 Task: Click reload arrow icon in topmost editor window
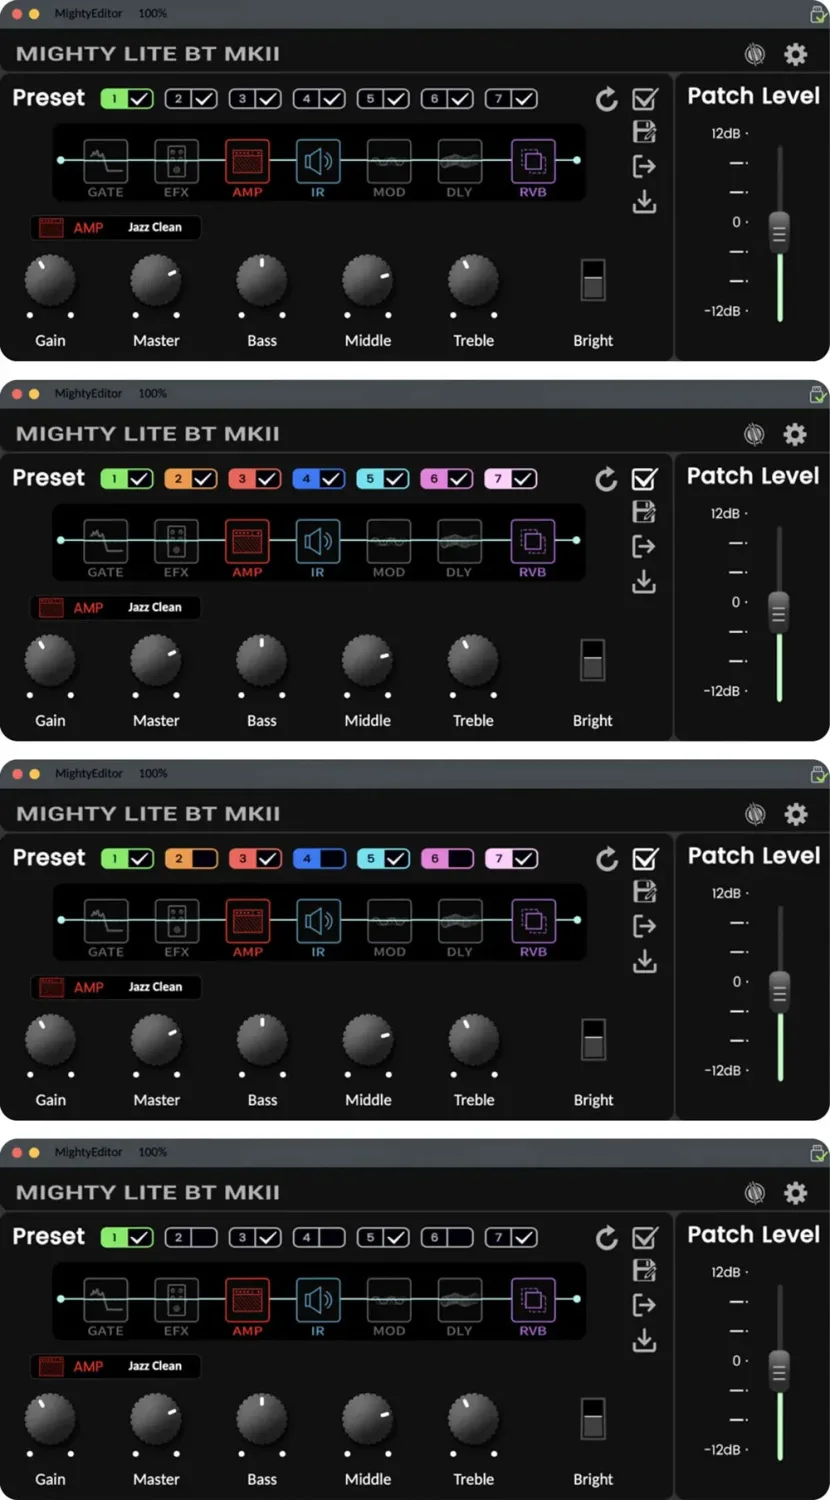(x=606, y=99)
